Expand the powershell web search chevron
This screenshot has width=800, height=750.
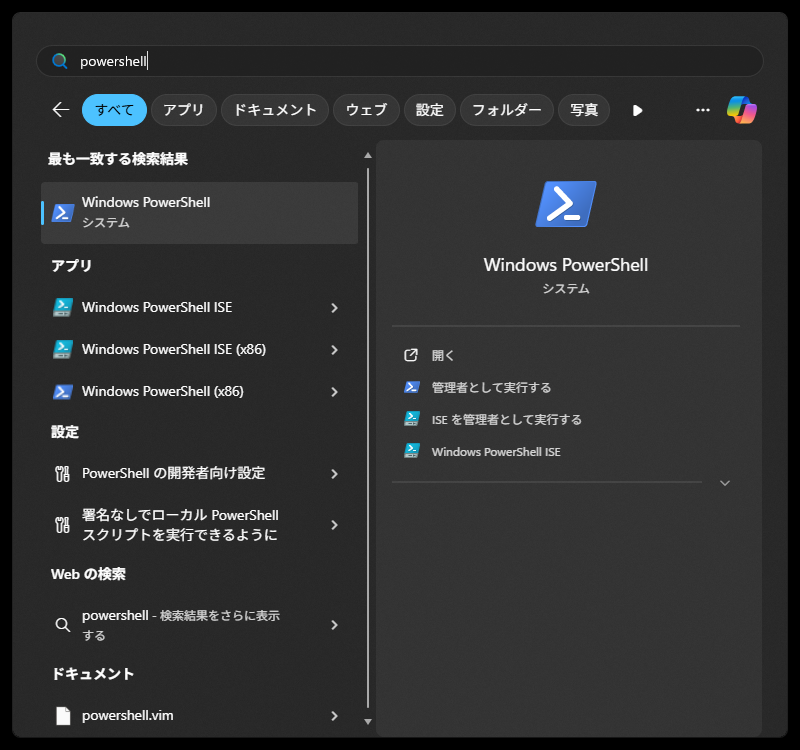pyautogui.click(x=334, y=625)
